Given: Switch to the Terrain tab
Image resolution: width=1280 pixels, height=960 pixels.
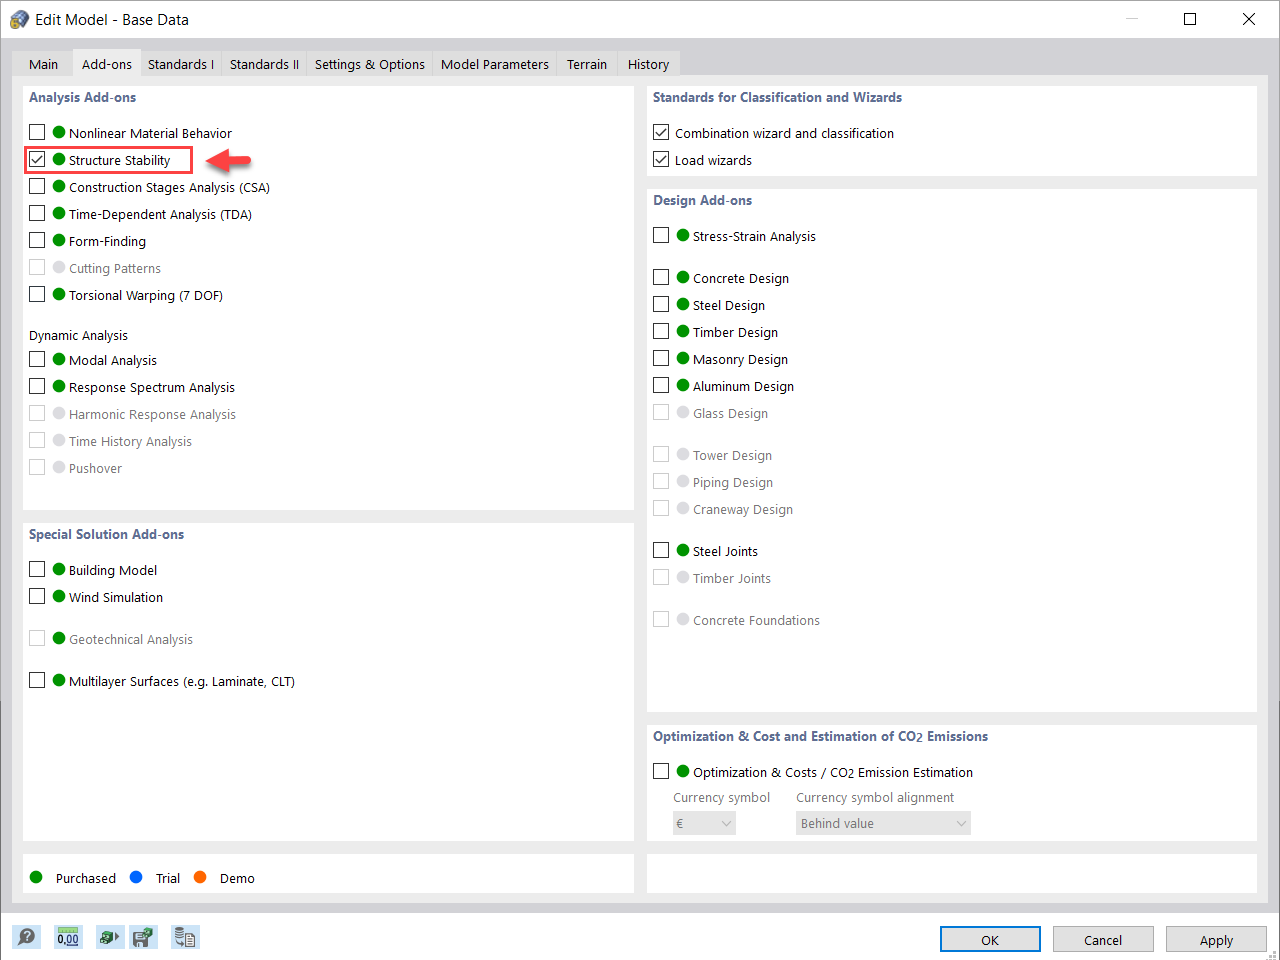Looking at the screenshot, I should point(586,63).
